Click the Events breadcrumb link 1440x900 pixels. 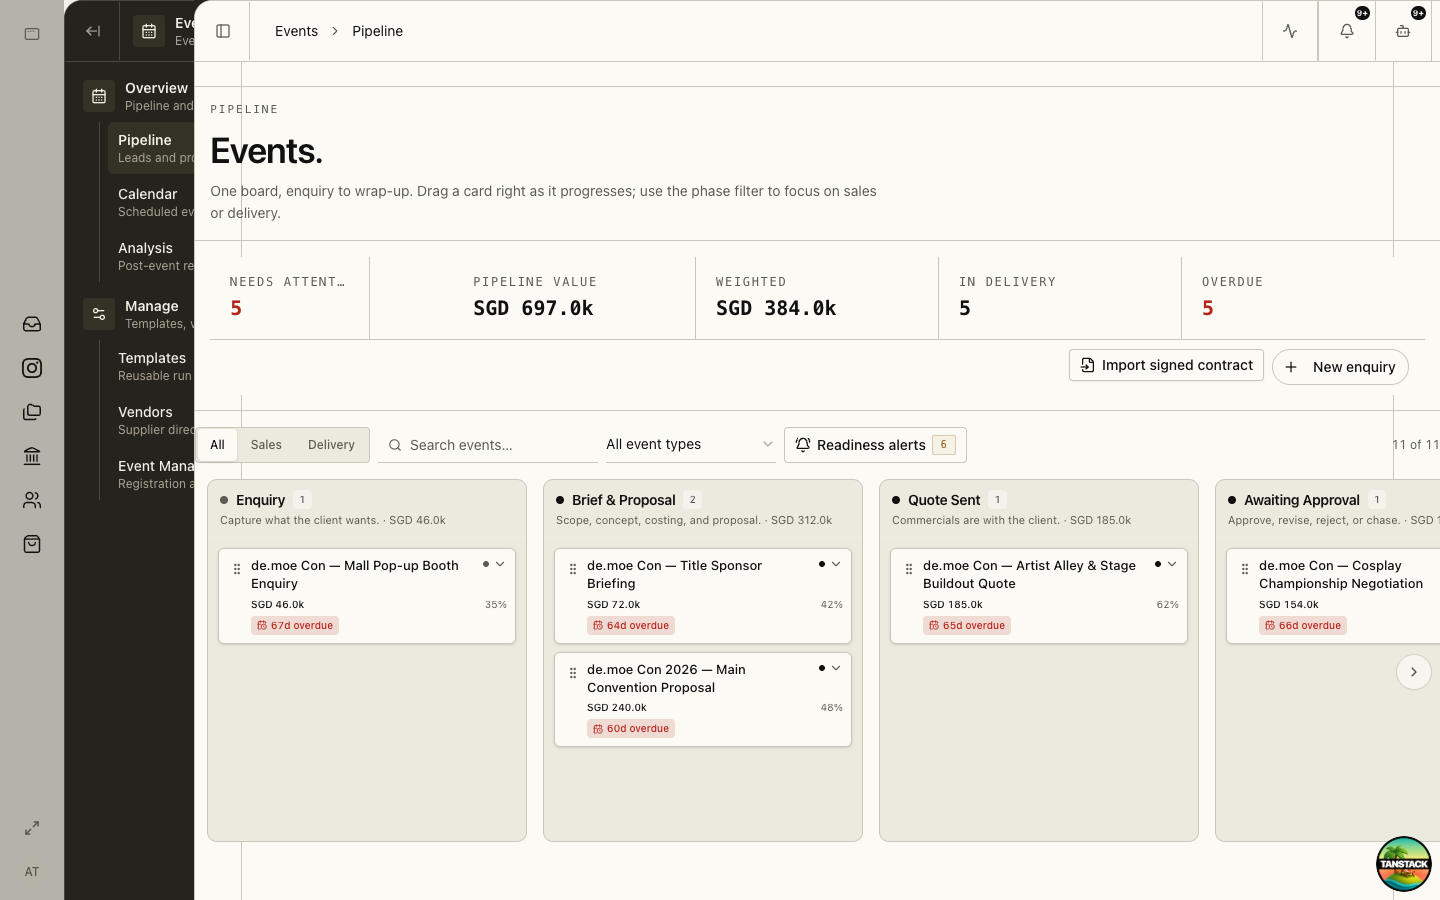click(x=296, y=31)
